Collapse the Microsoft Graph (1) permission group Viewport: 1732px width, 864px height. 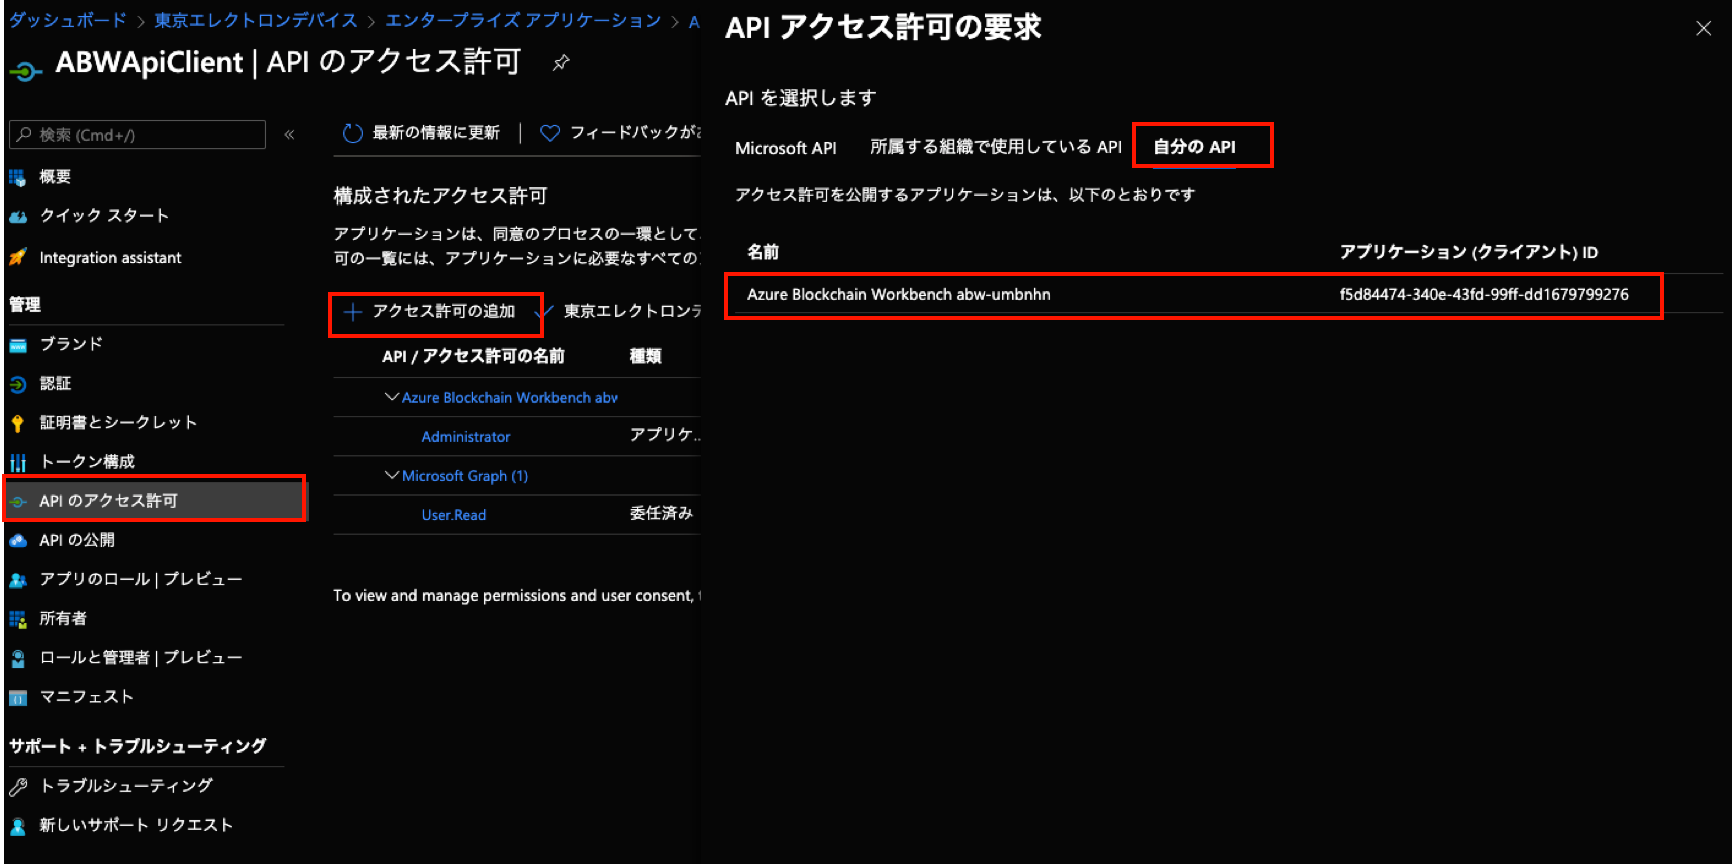tap(392, 475)
